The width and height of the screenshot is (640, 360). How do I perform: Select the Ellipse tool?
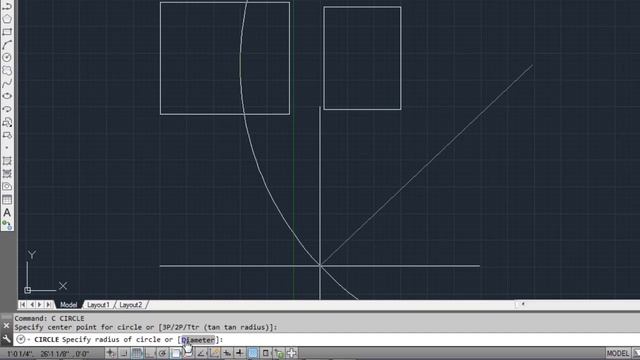point(7,96)
